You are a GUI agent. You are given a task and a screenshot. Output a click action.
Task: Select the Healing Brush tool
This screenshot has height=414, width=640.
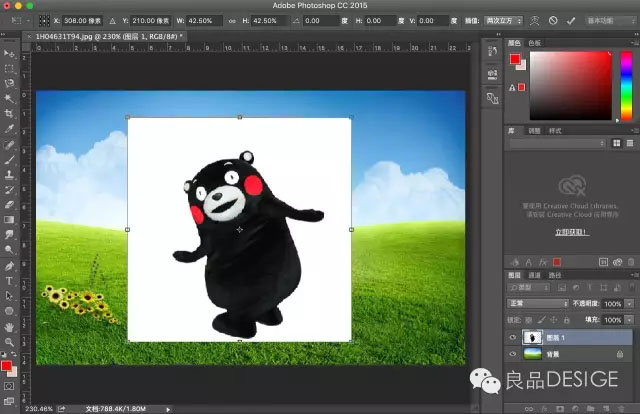[x=9, y=145]
